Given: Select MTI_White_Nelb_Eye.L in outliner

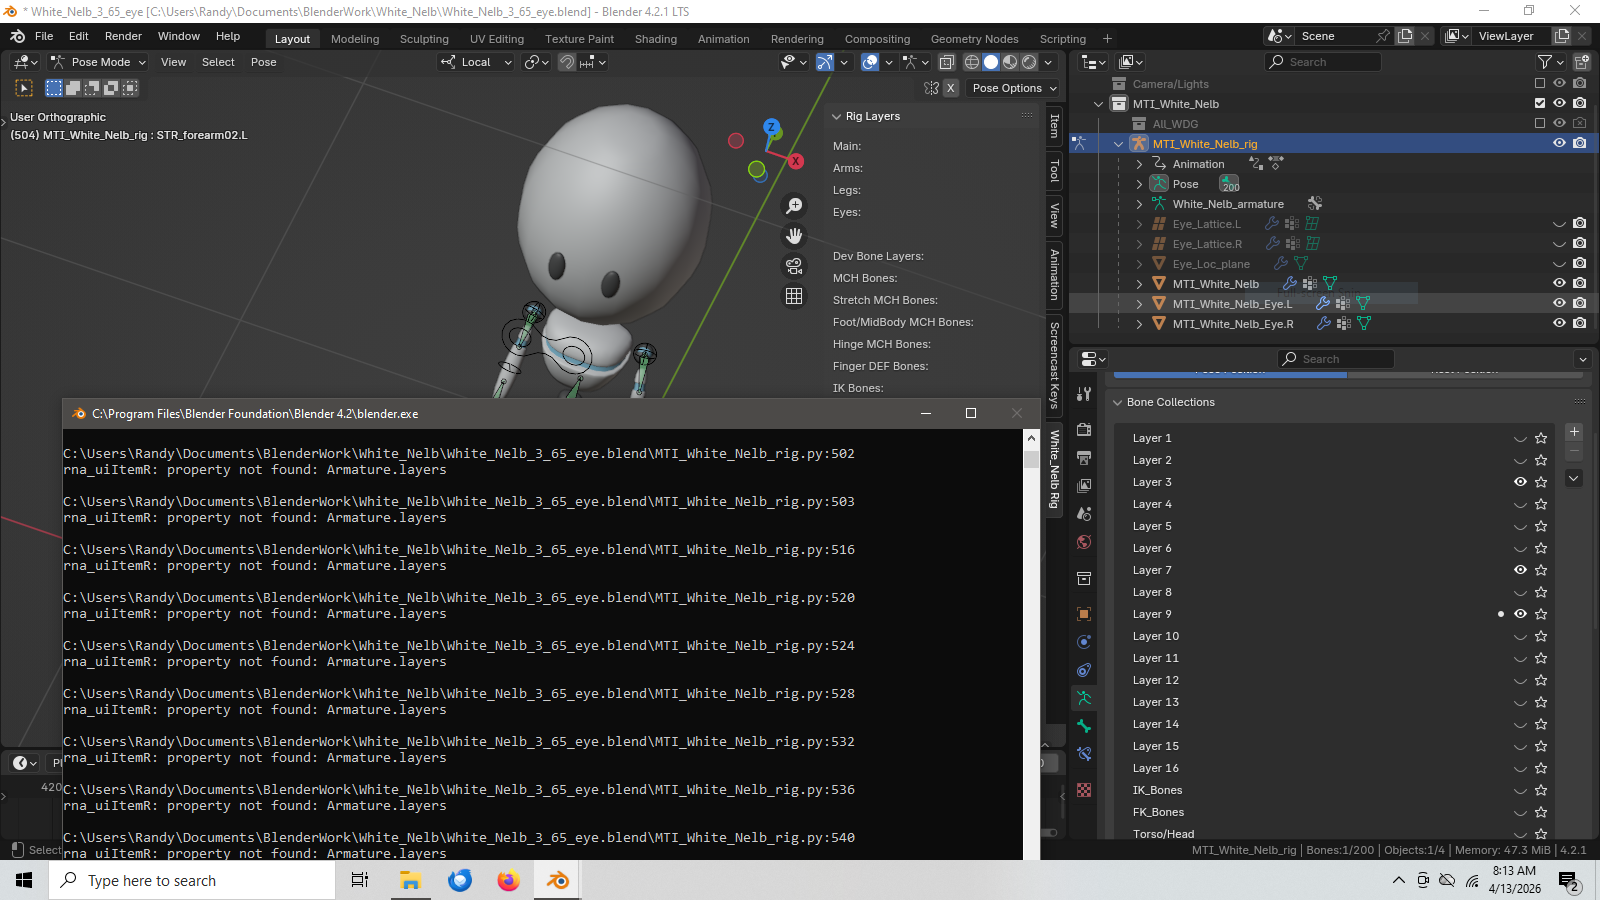Looking at the screenshot, I should 1232,304.
